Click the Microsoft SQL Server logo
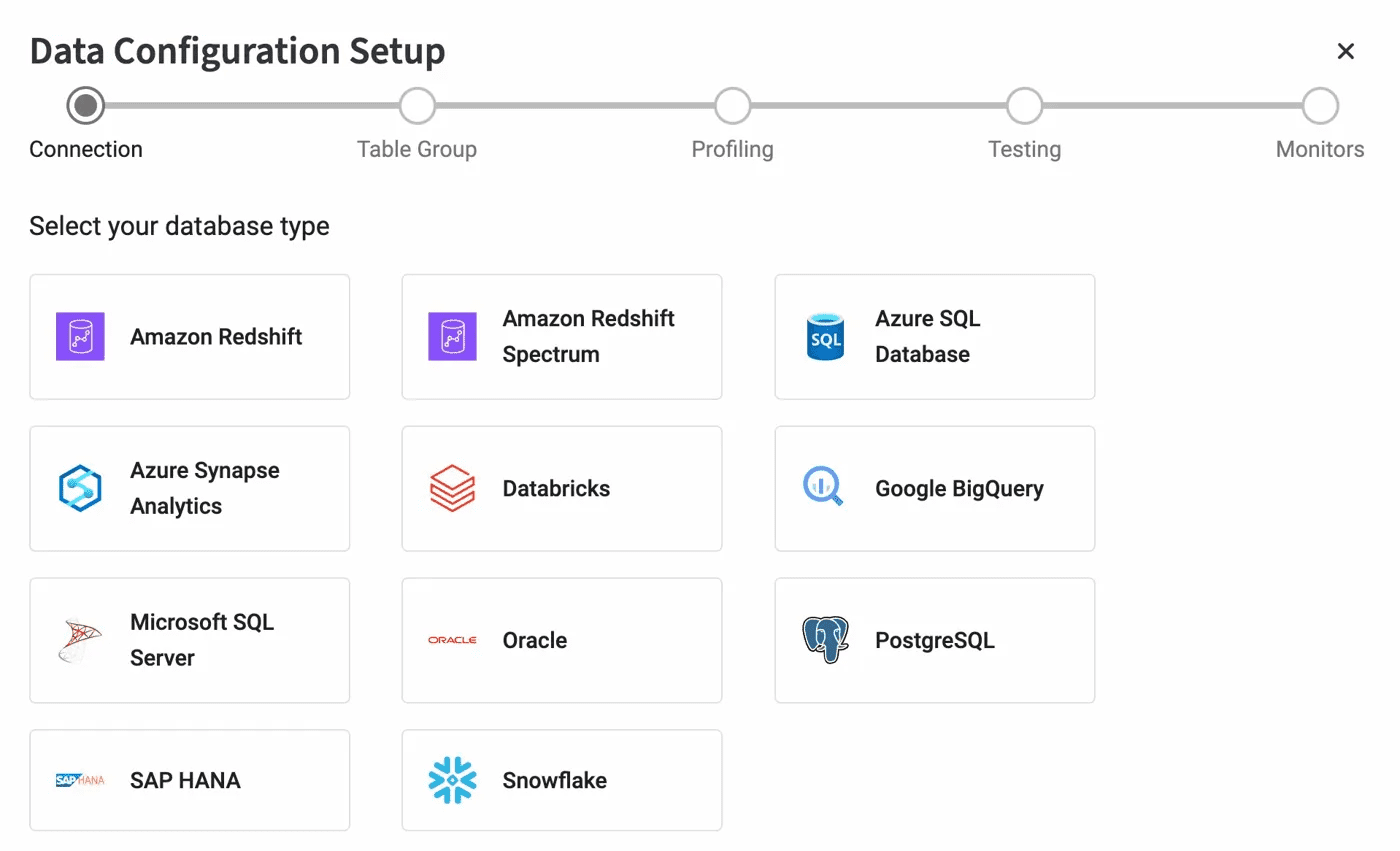The height and width of the screenshot is (851, 1400). coord(80,641)
